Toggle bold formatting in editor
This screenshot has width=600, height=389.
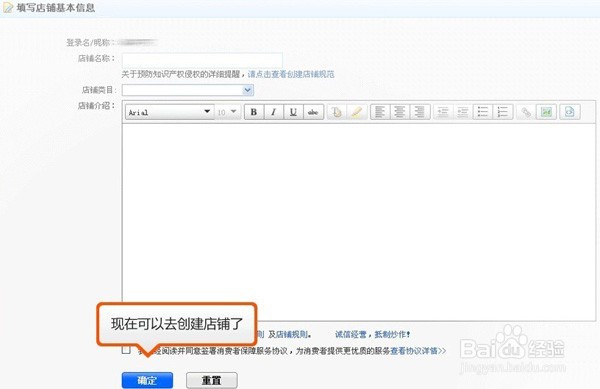[254, 112]
